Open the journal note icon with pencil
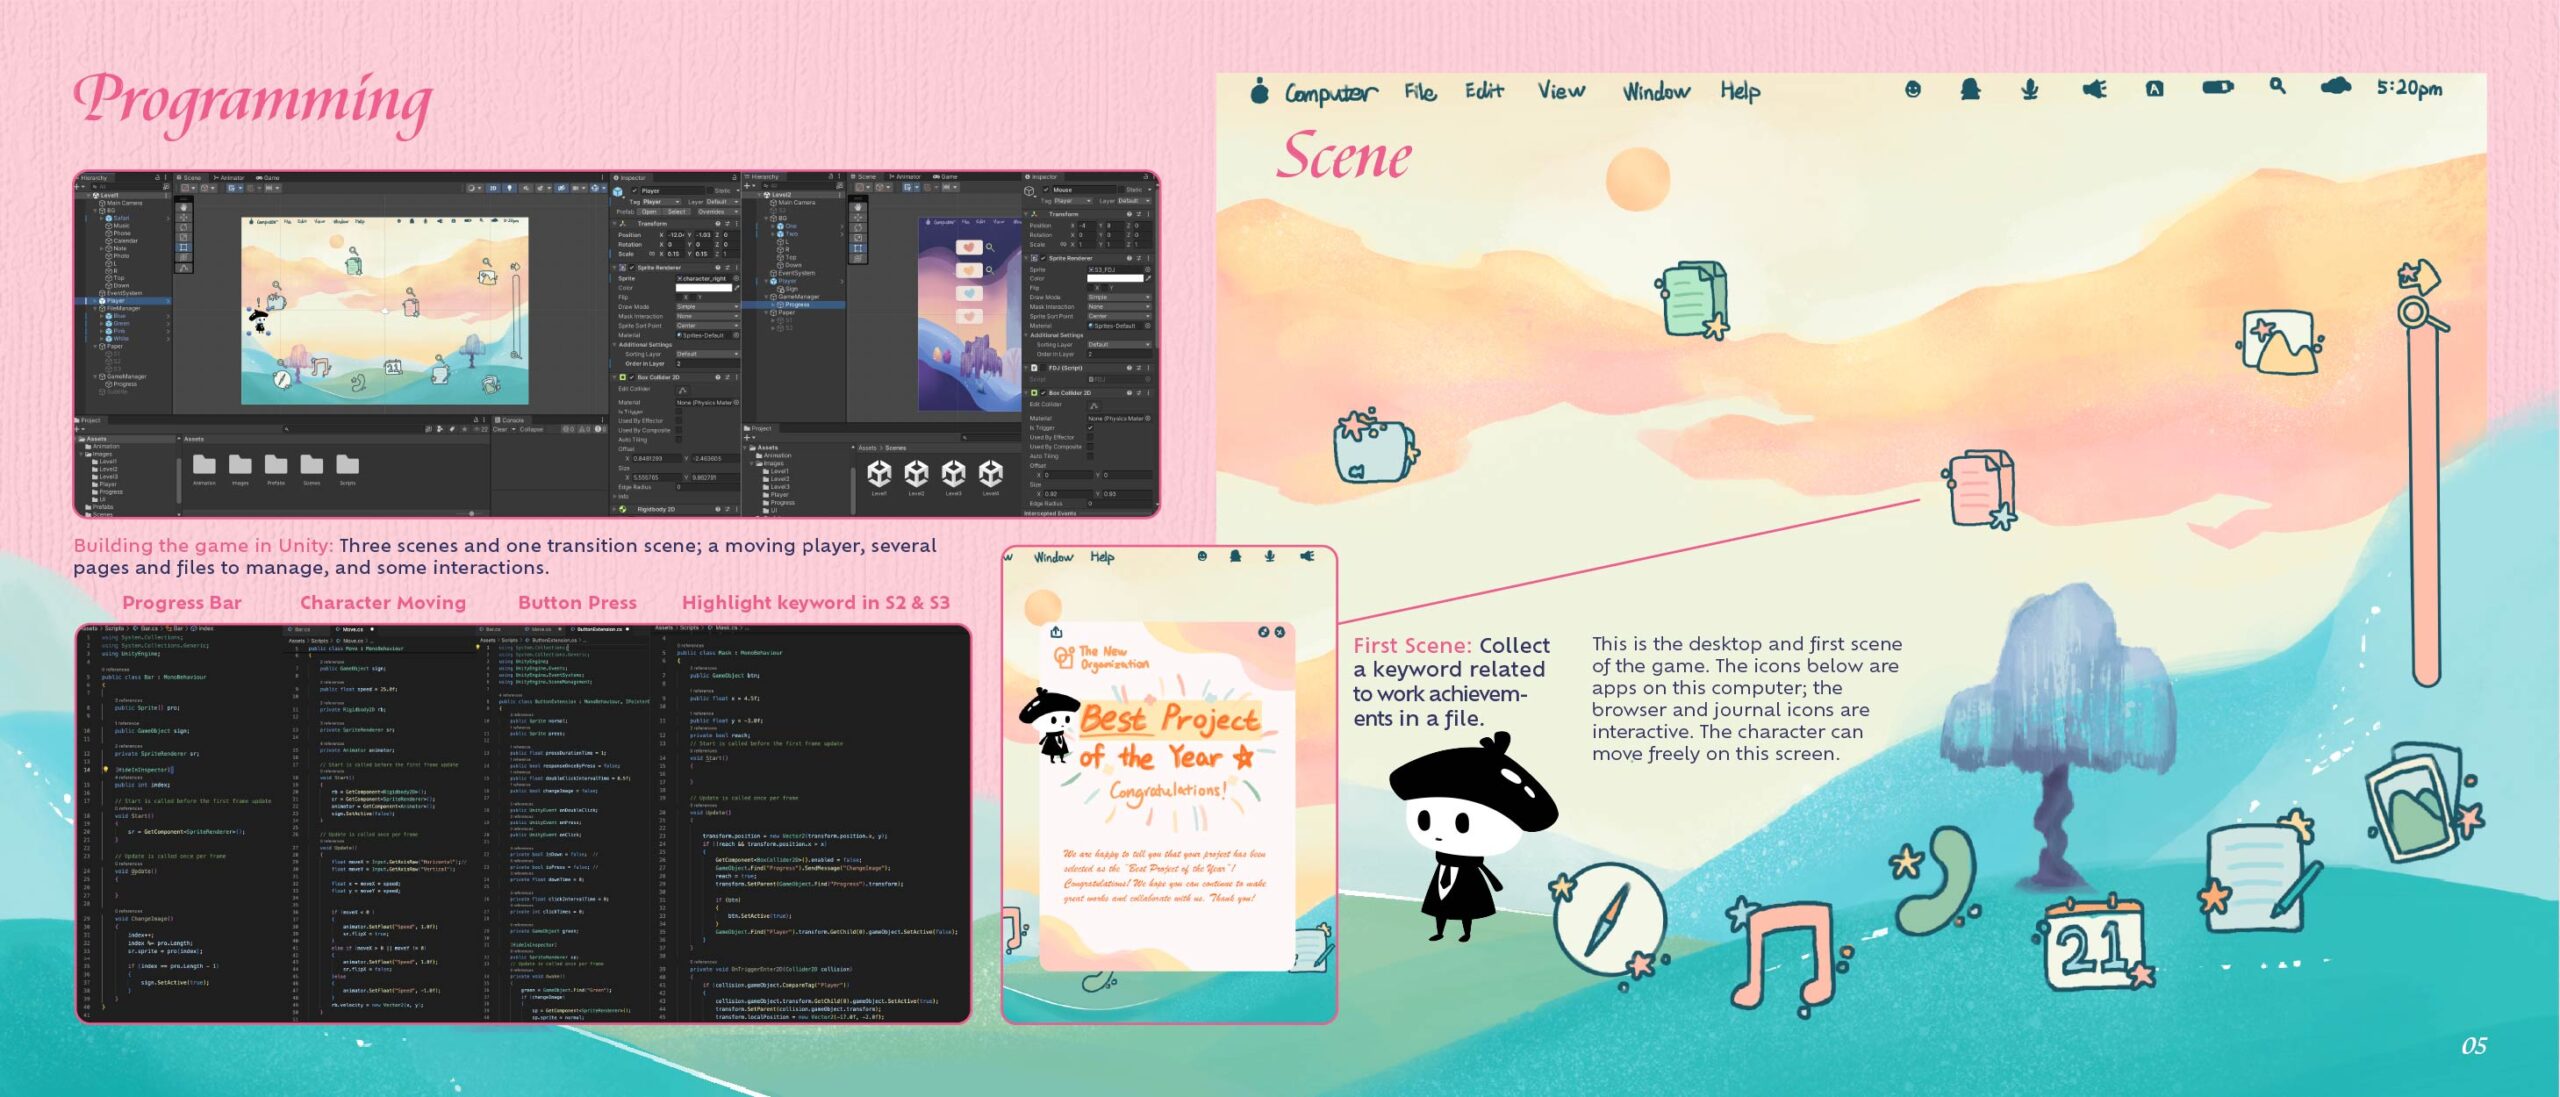Screen dimensions: 2560x1097 click(x=2256, y=877)
